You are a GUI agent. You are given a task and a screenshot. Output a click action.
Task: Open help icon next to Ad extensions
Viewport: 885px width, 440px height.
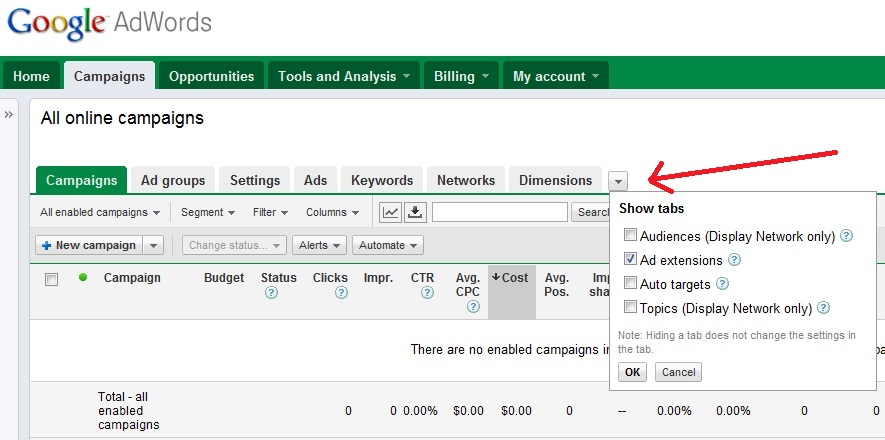point(734,259)
